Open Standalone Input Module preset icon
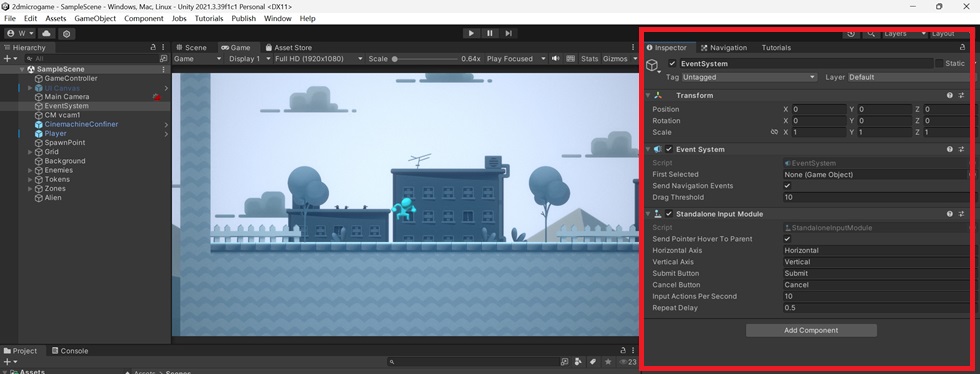The height and width of the screenshot is (374, 980). point(961,214)
